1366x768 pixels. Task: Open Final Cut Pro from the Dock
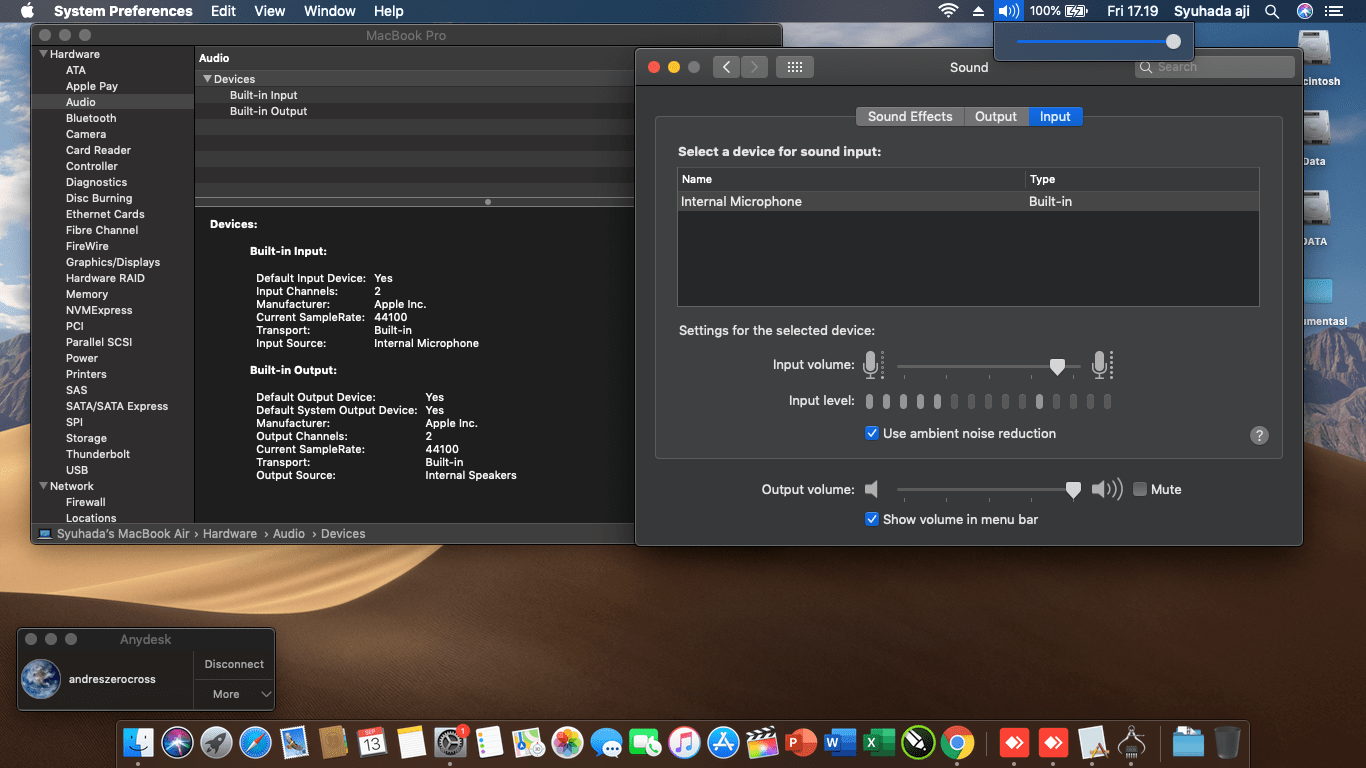click(762, 742)
